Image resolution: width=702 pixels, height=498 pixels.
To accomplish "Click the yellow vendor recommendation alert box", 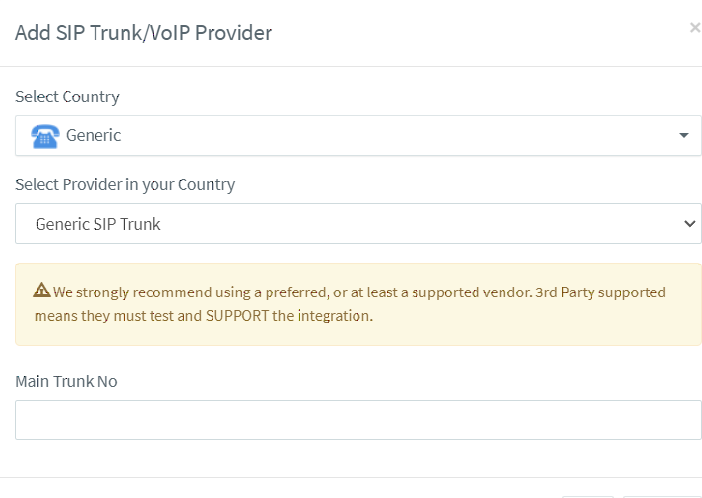I will 358,305.
